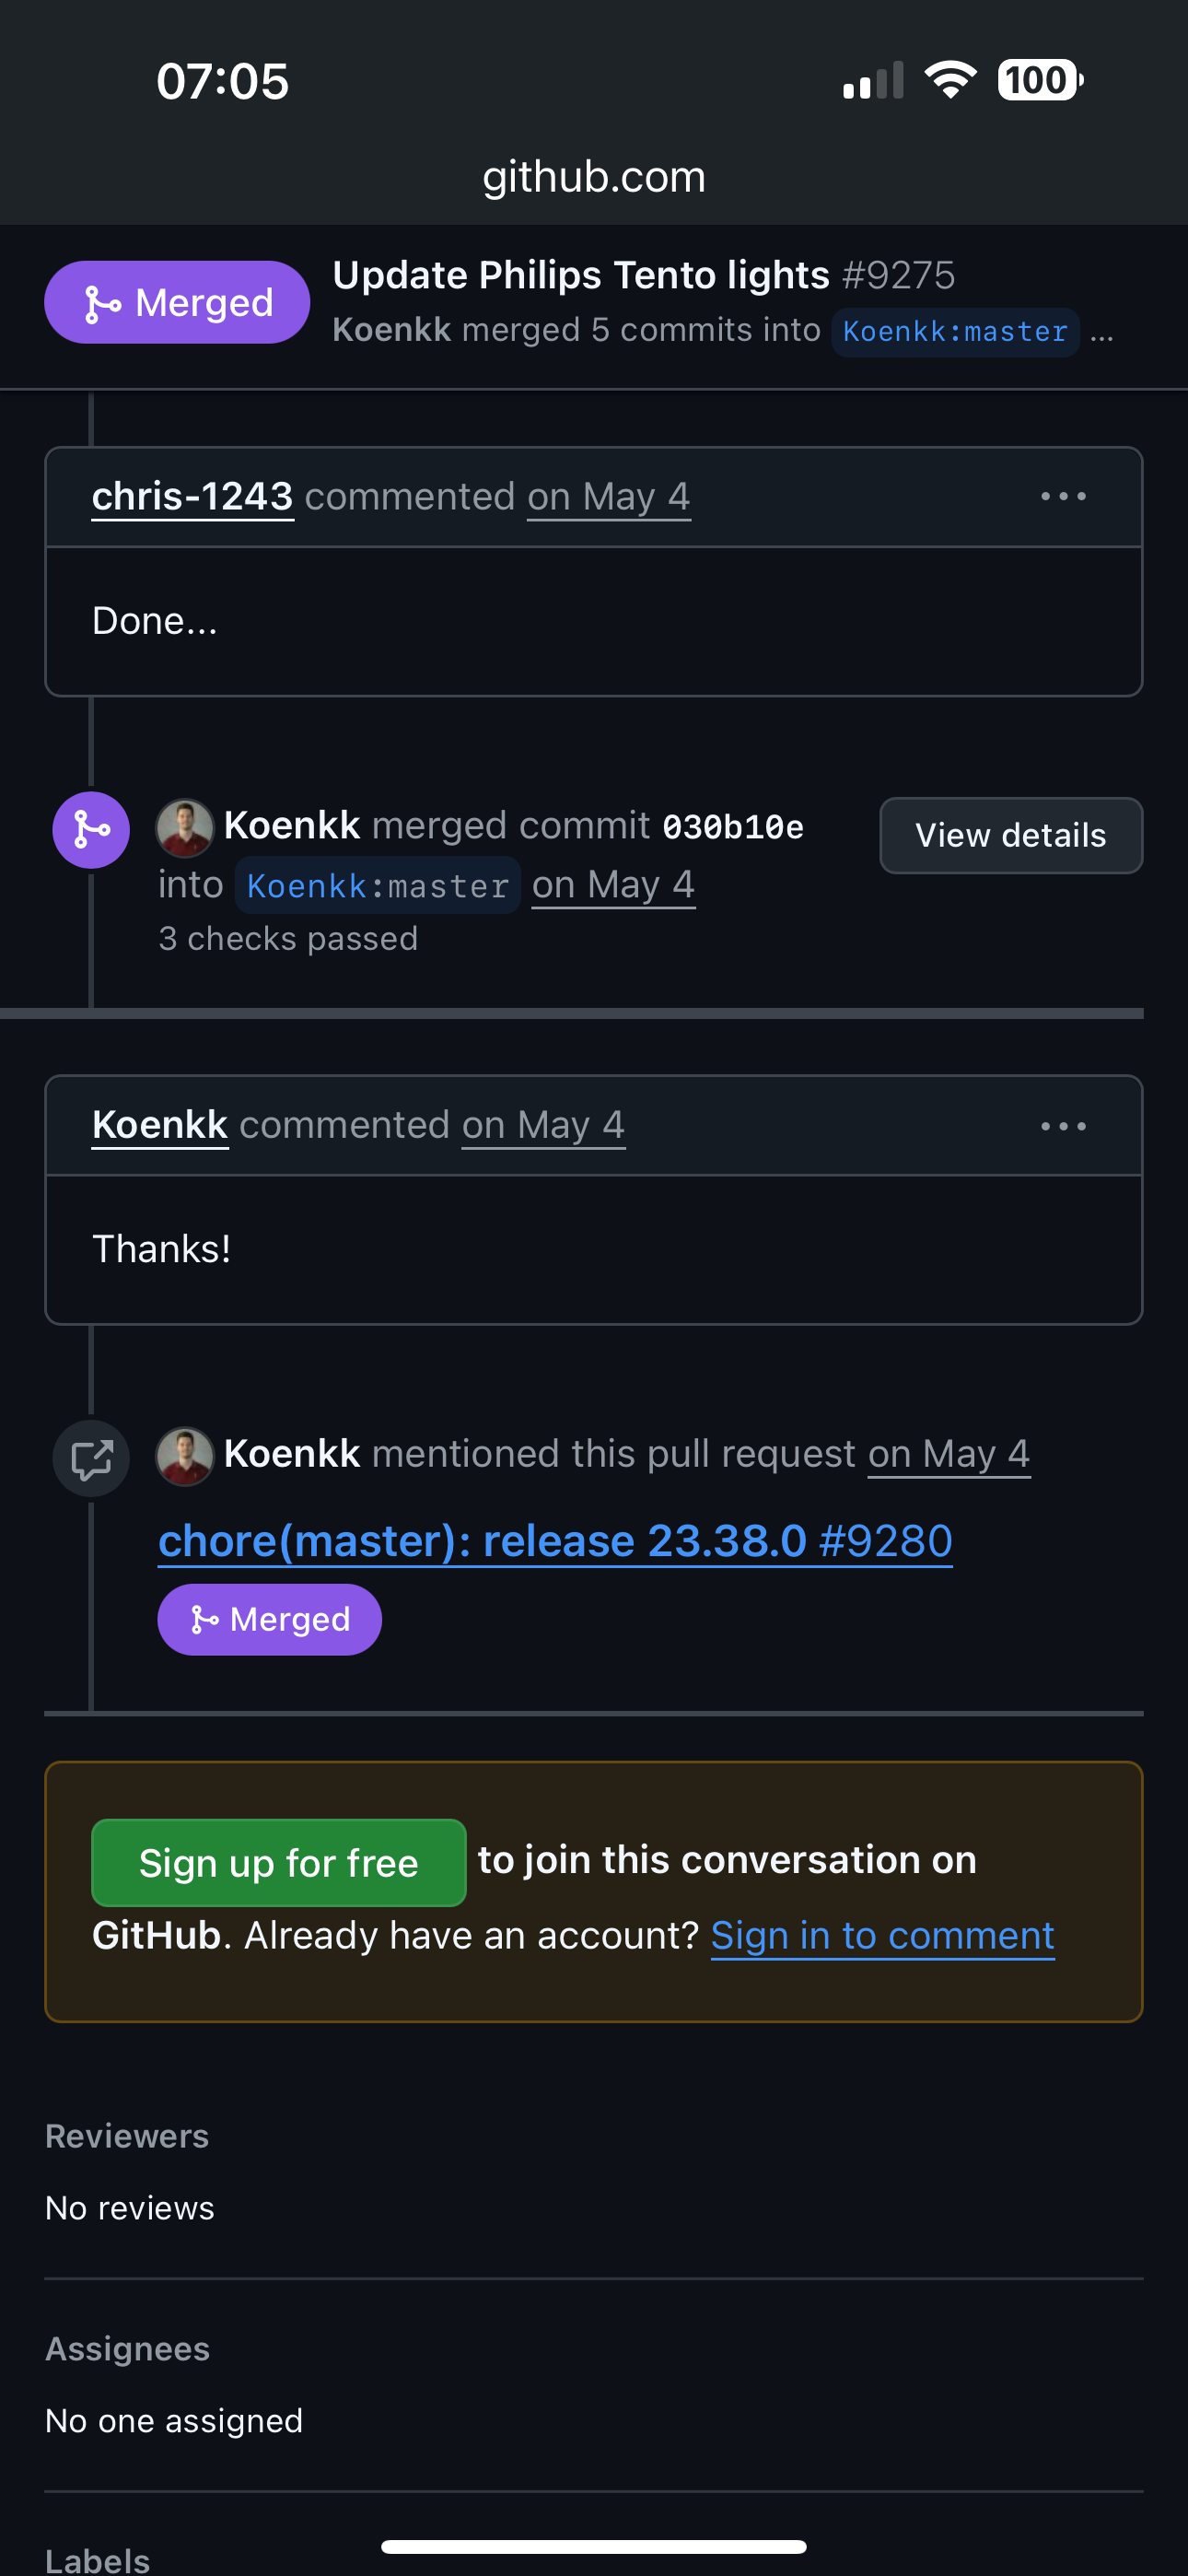Tap the github.com address bar
The image size is (1188, 2576).
tap(594, 177)
